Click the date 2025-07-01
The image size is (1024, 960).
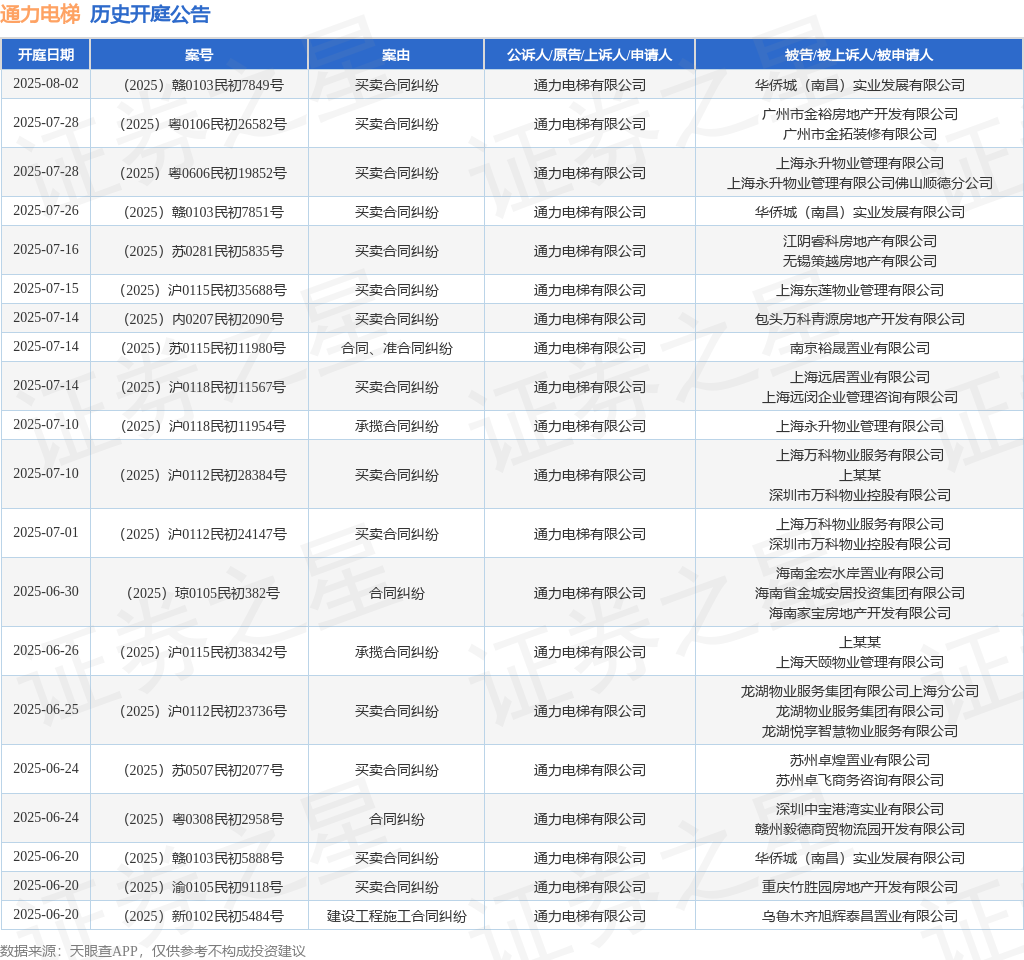coord(46,533)
